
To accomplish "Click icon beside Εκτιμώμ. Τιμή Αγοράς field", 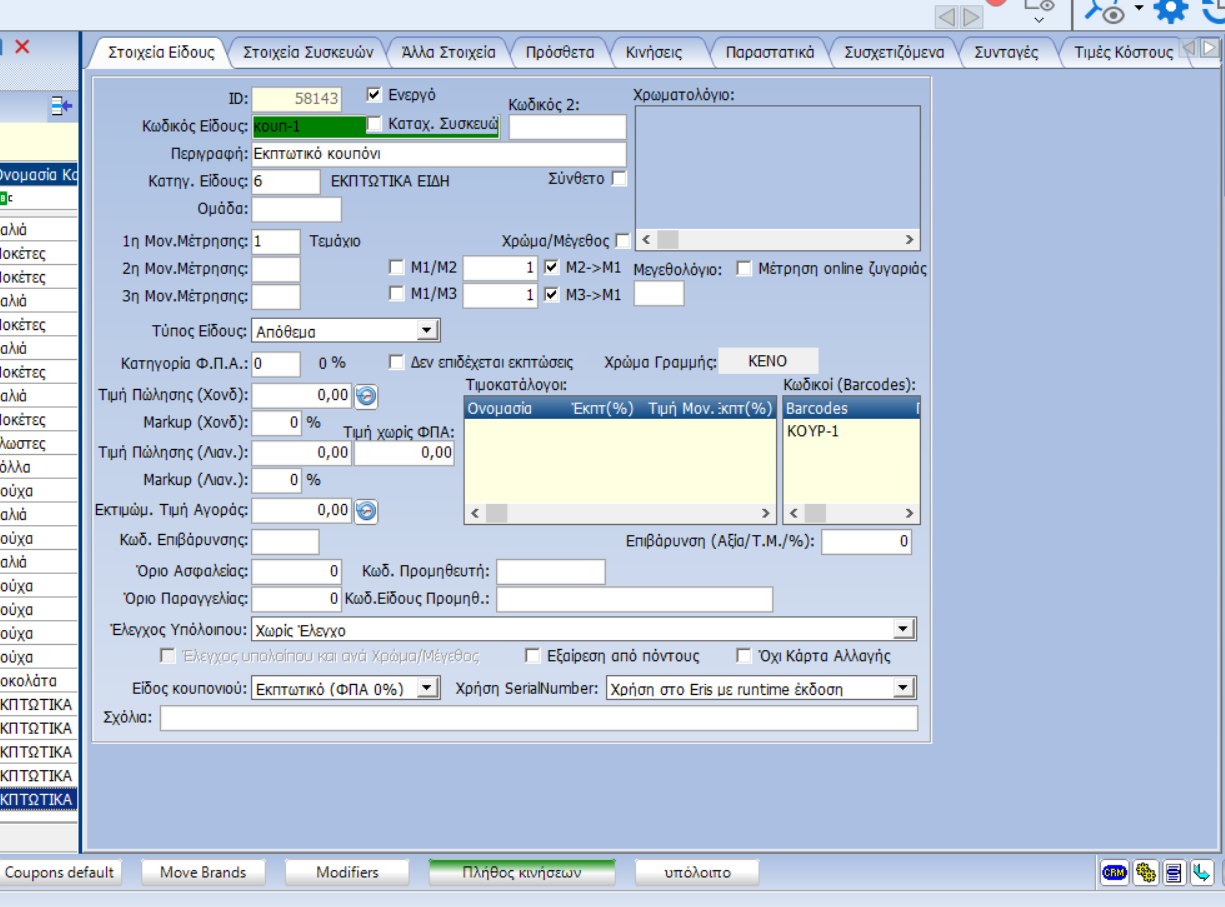I will [366, 511].
